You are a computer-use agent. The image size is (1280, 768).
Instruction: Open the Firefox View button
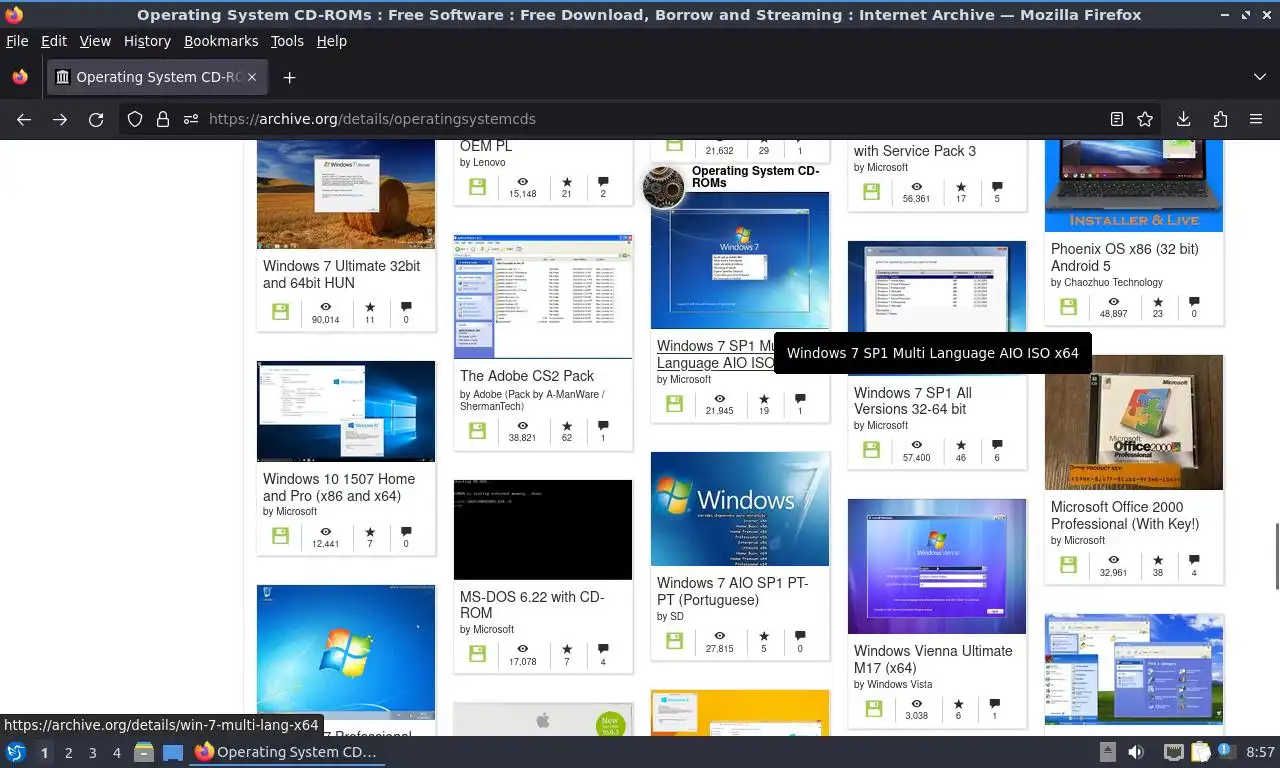[20, 77]
